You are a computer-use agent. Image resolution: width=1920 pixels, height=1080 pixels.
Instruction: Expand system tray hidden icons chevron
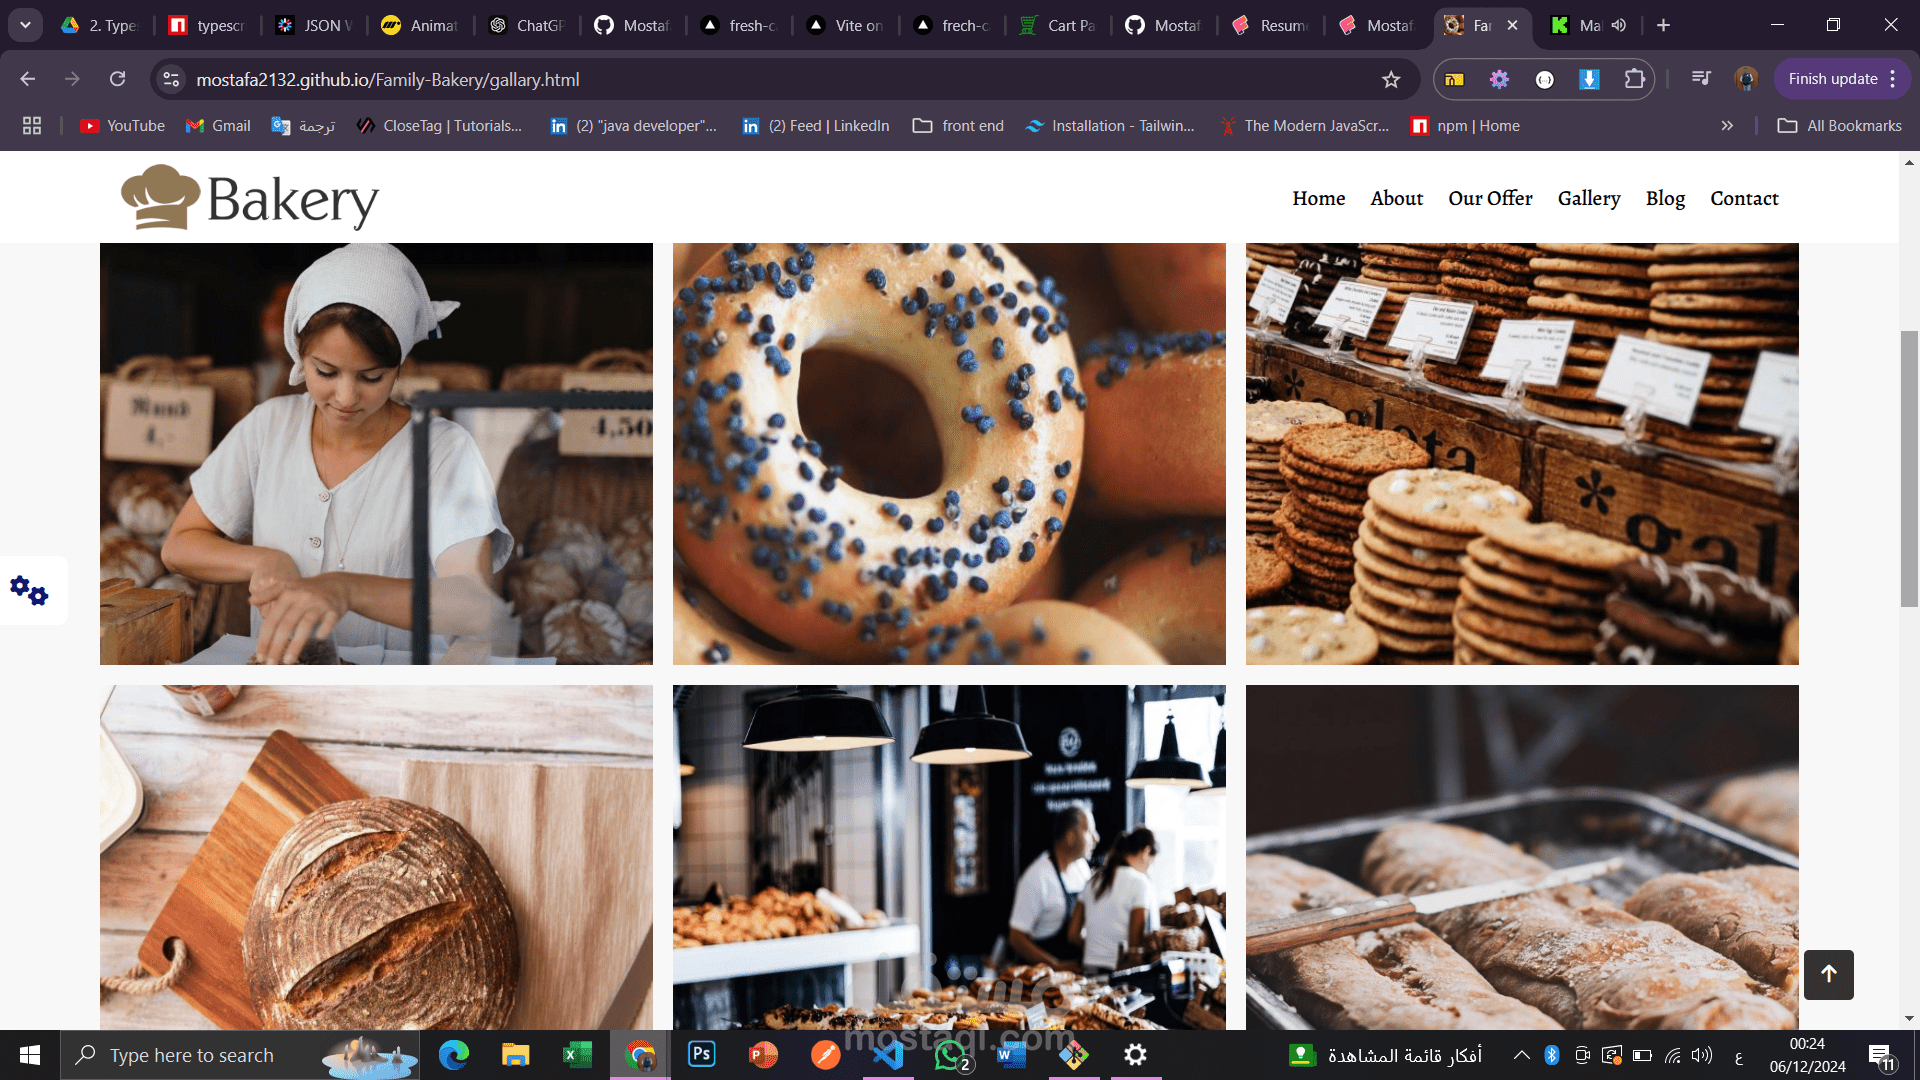pos(1521,1055)
